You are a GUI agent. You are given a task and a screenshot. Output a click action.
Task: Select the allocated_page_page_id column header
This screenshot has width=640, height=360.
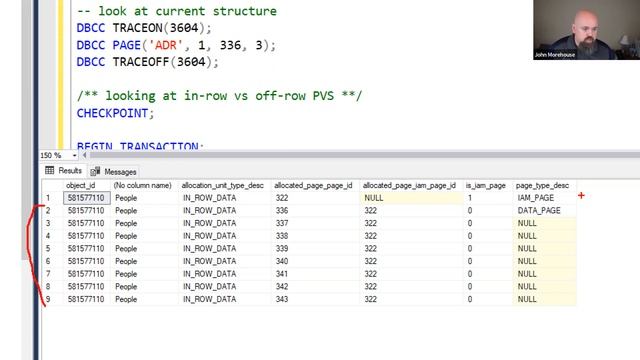pos(313,185)
